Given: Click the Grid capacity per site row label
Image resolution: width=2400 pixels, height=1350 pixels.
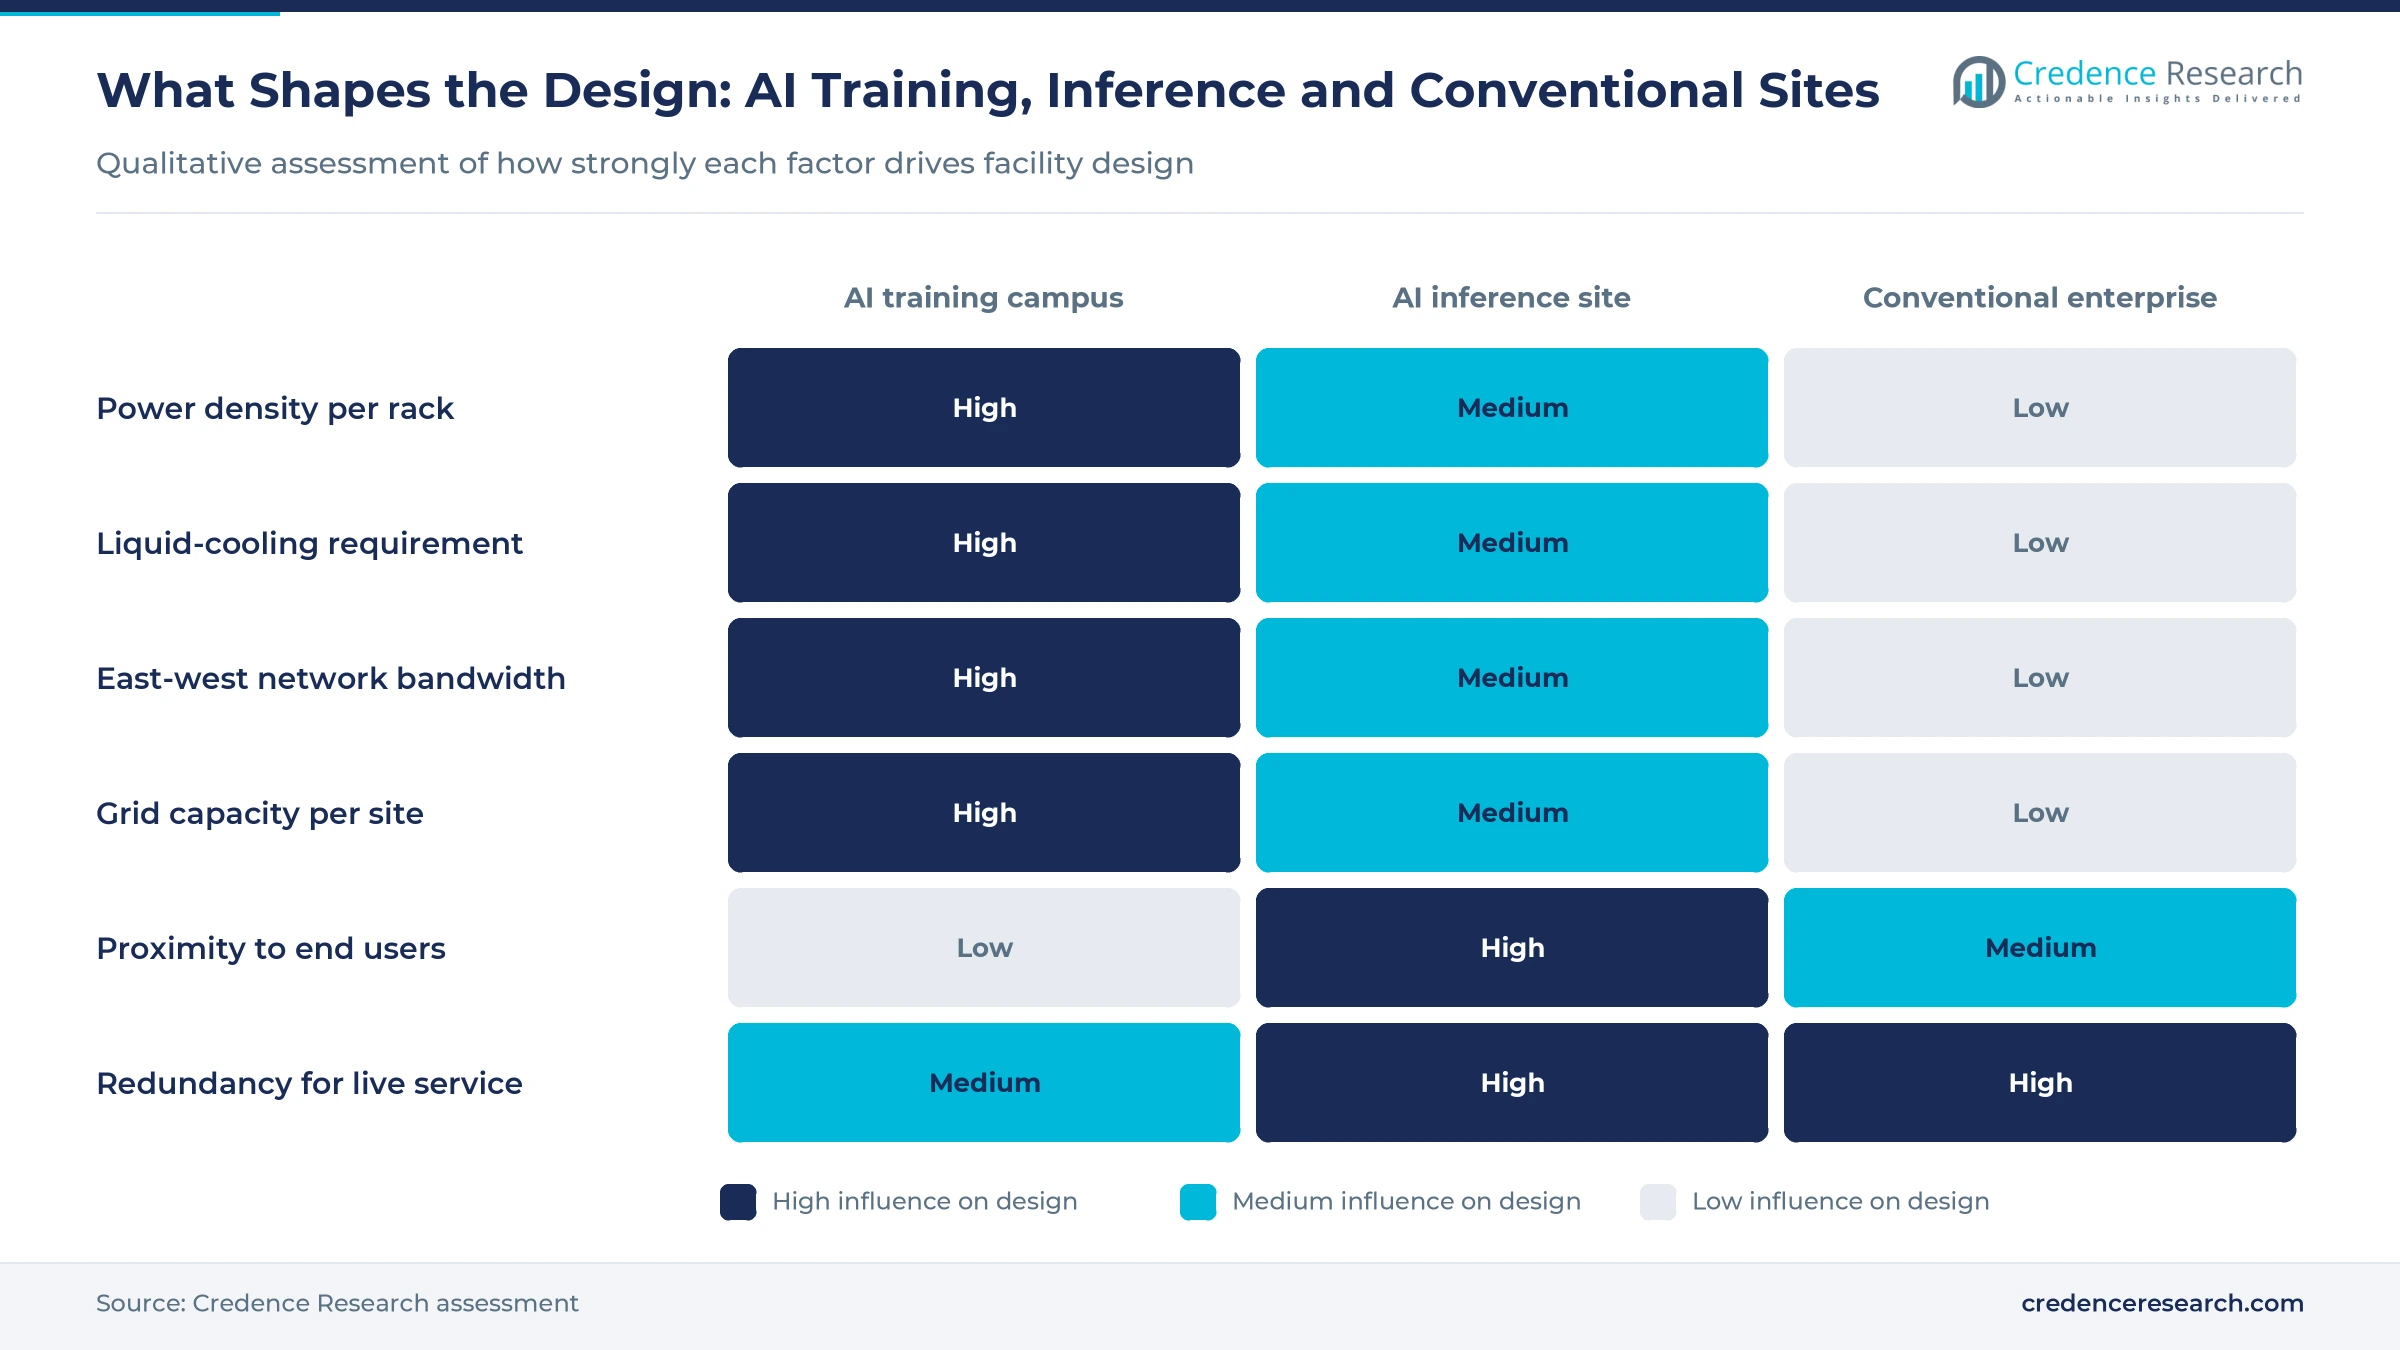Looking at the screenshot, I should (260, 814).
